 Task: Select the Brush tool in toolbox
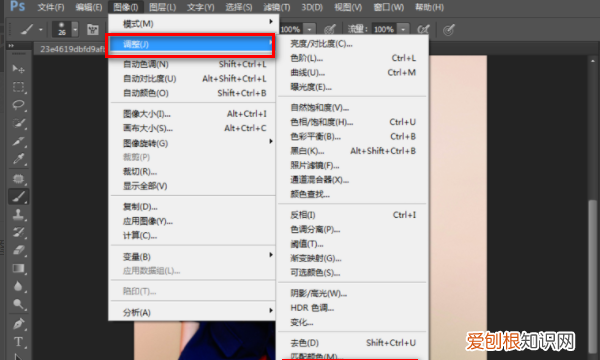point(18,197)
